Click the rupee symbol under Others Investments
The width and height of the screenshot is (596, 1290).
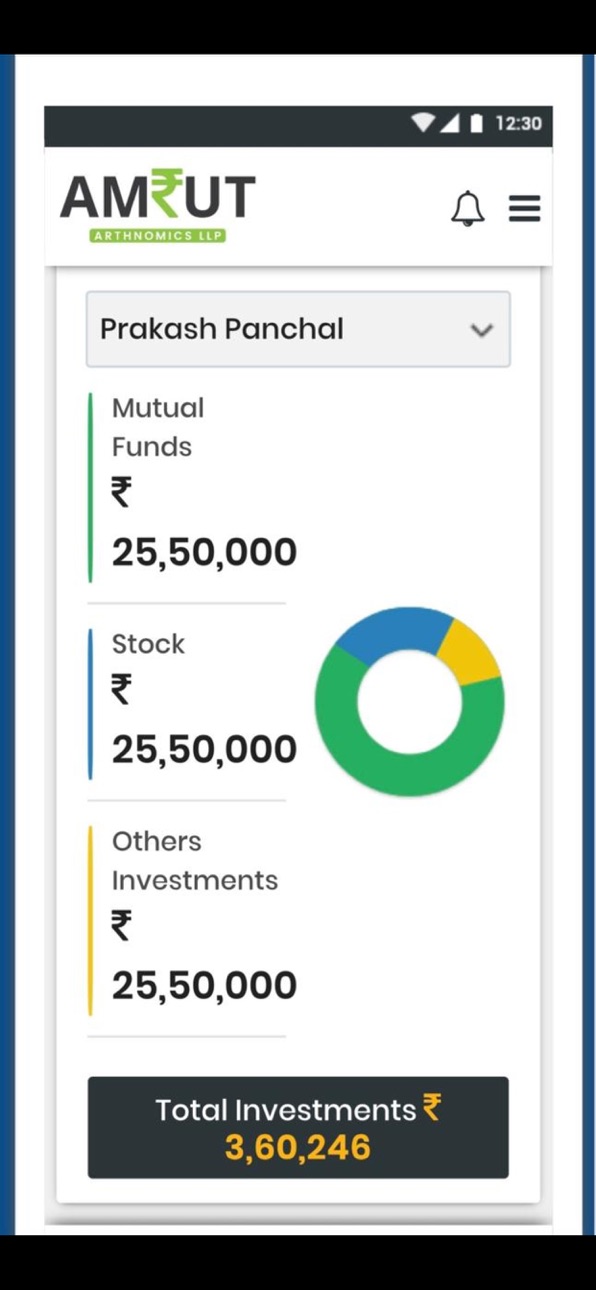(121, 926)
